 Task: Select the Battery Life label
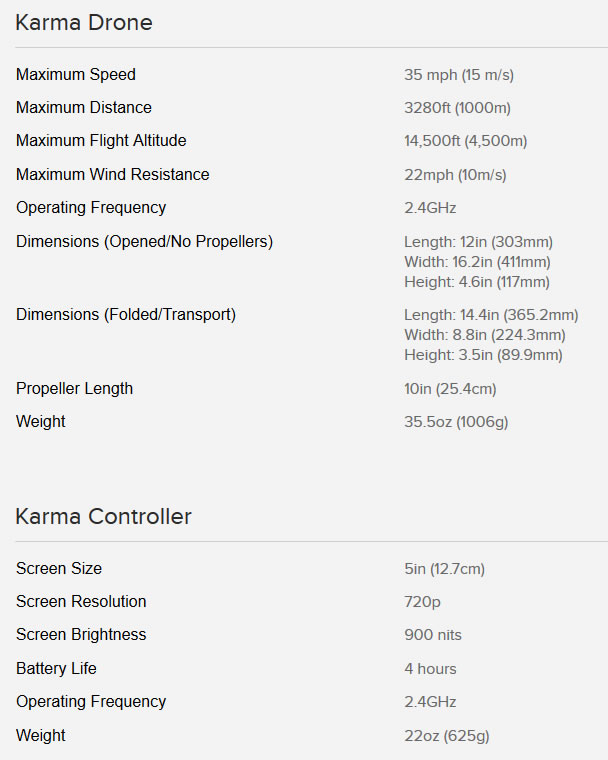tap(56, 669)
